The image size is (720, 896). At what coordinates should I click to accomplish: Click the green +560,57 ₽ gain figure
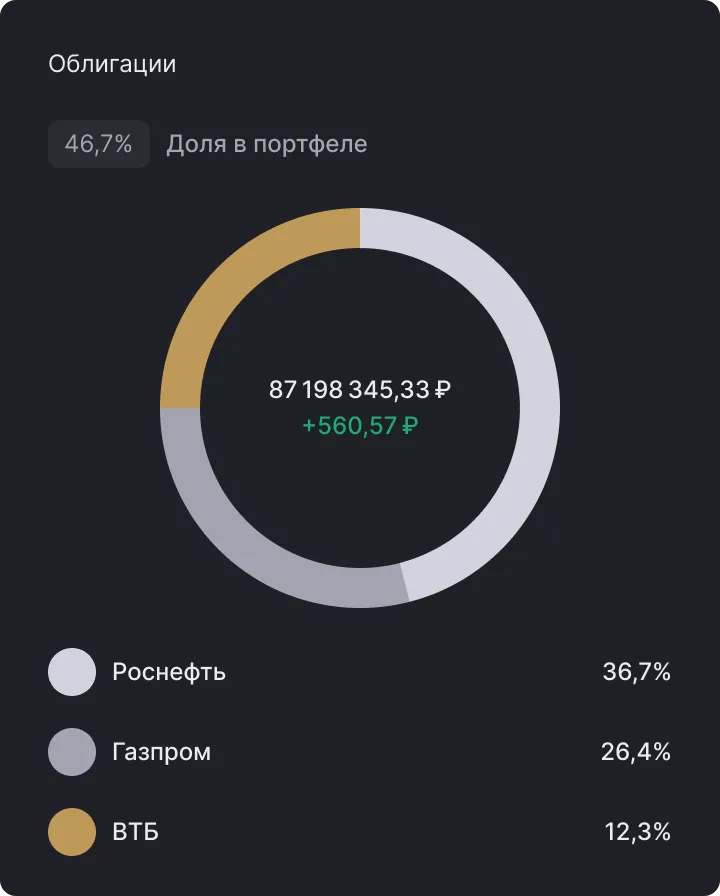pyautogui.click(x=360, y=426)
